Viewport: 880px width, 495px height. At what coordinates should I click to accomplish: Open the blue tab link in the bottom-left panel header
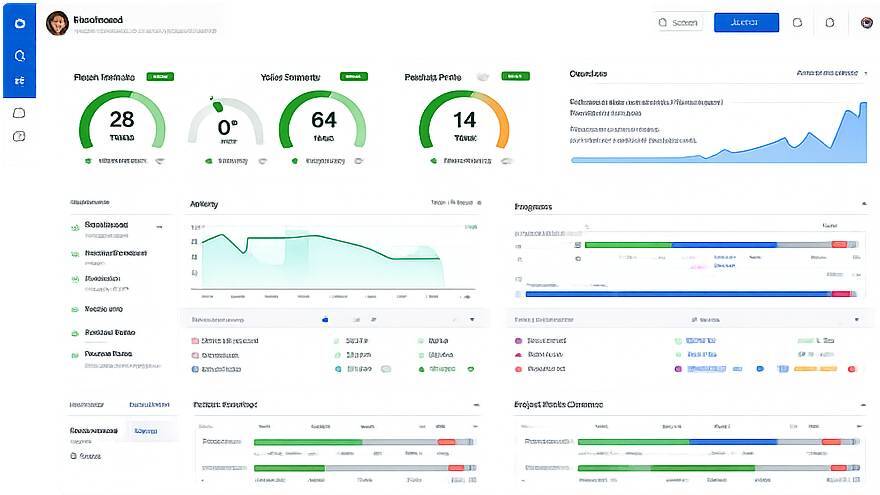coord(149,405)
